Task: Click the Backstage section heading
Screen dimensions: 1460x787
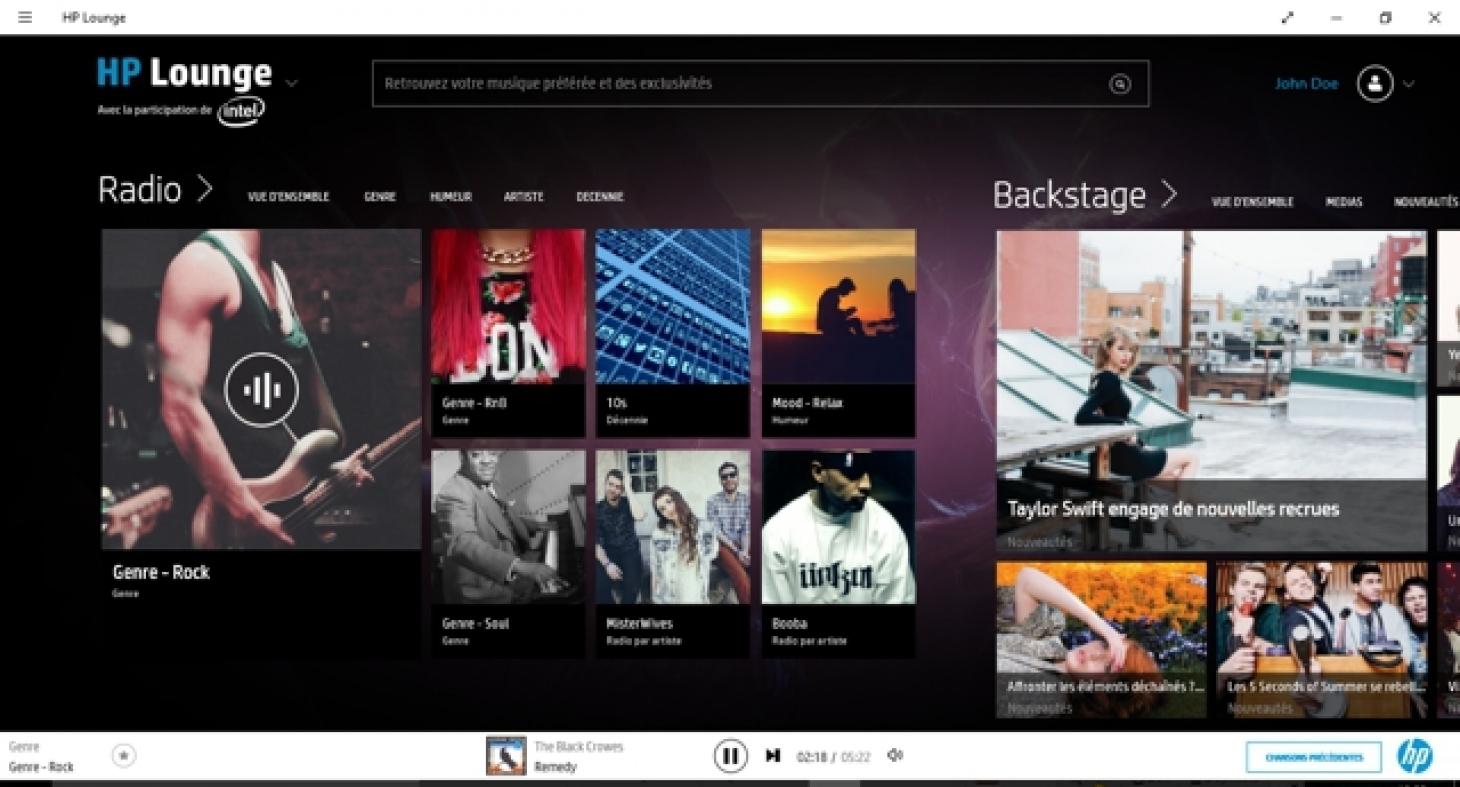Action: tap(1069, 195)
